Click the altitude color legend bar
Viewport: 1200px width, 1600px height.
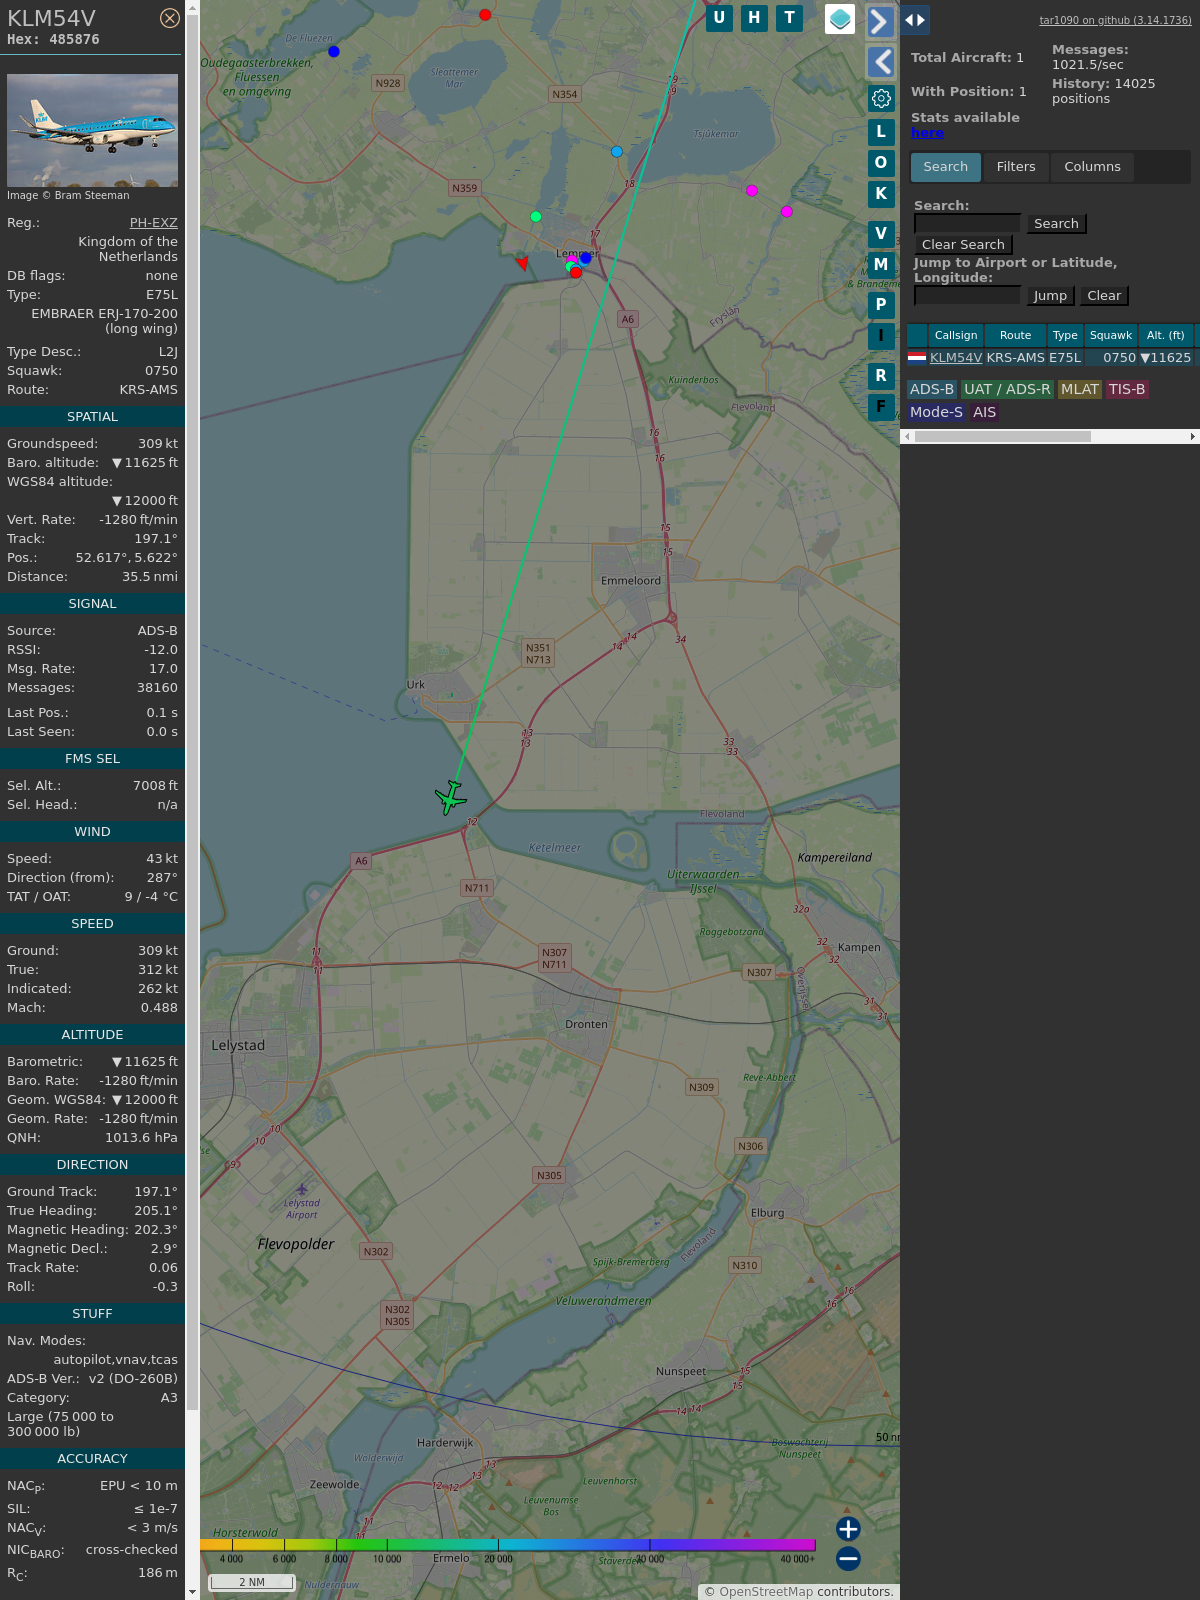pos(508,1545)
